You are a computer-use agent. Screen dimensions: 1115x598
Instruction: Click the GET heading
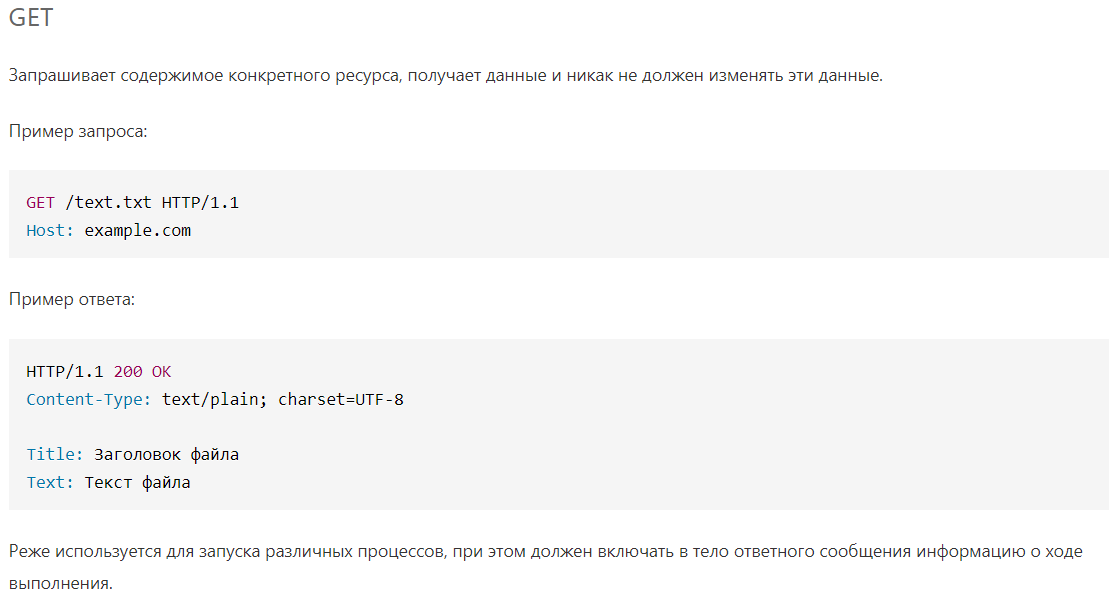pyautogui.click(x=31, y=17)
